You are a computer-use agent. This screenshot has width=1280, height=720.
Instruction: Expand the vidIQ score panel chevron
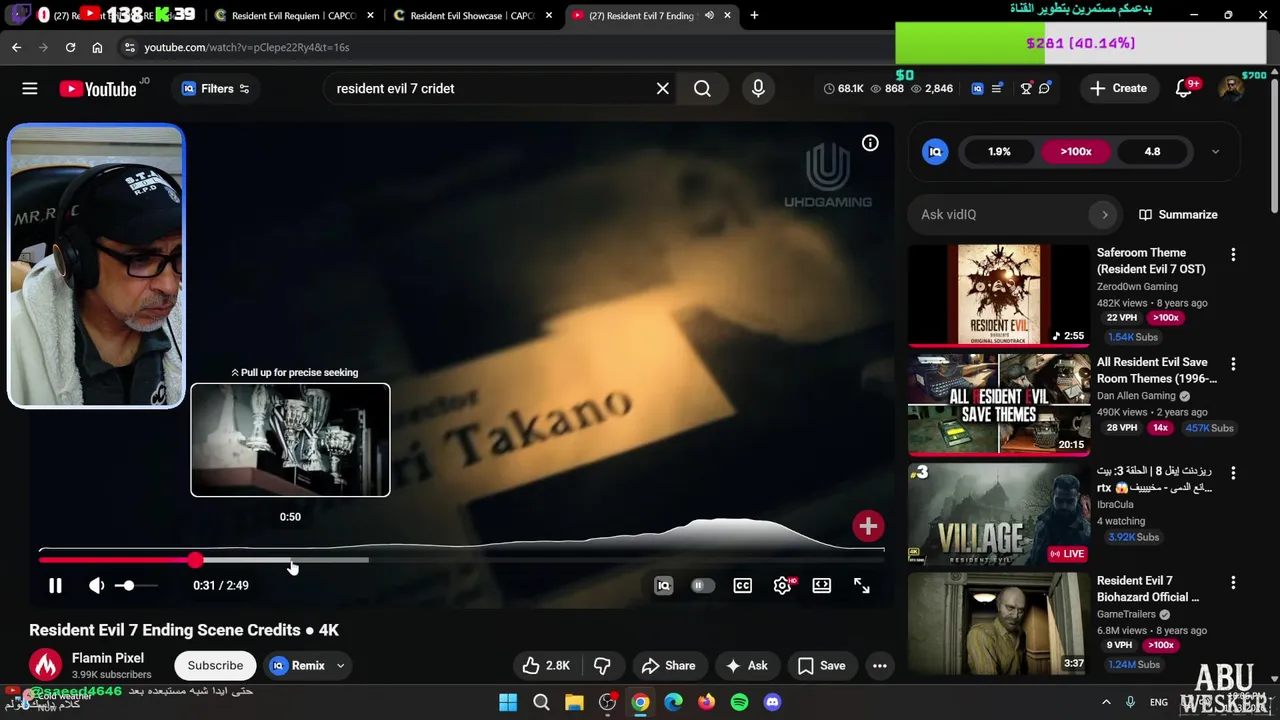coord(1215,152)
